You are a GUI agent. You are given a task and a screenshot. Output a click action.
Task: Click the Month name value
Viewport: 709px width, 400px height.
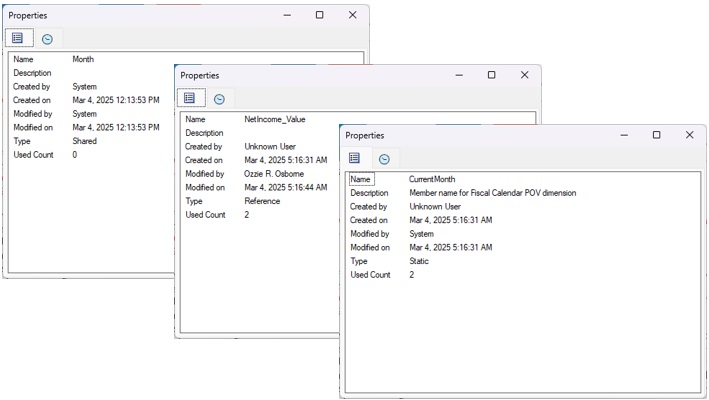pyautogui.click(x=83, y=59)
